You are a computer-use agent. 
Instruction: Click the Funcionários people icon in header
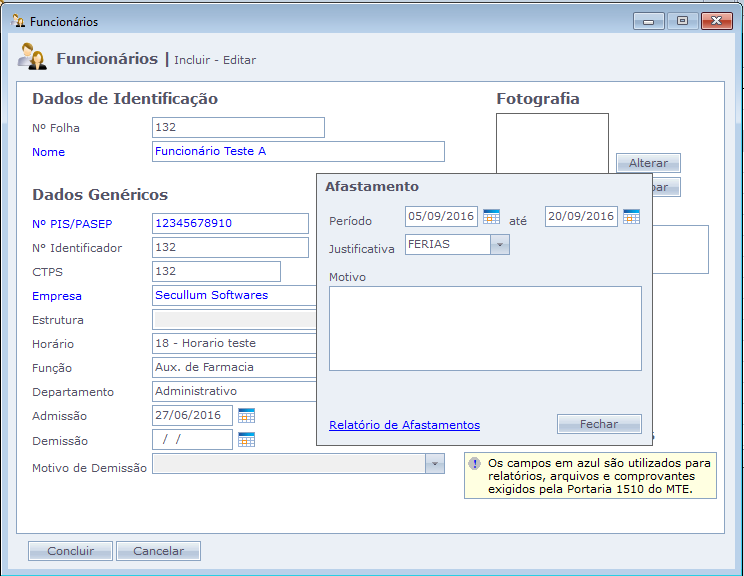(32, 58)
